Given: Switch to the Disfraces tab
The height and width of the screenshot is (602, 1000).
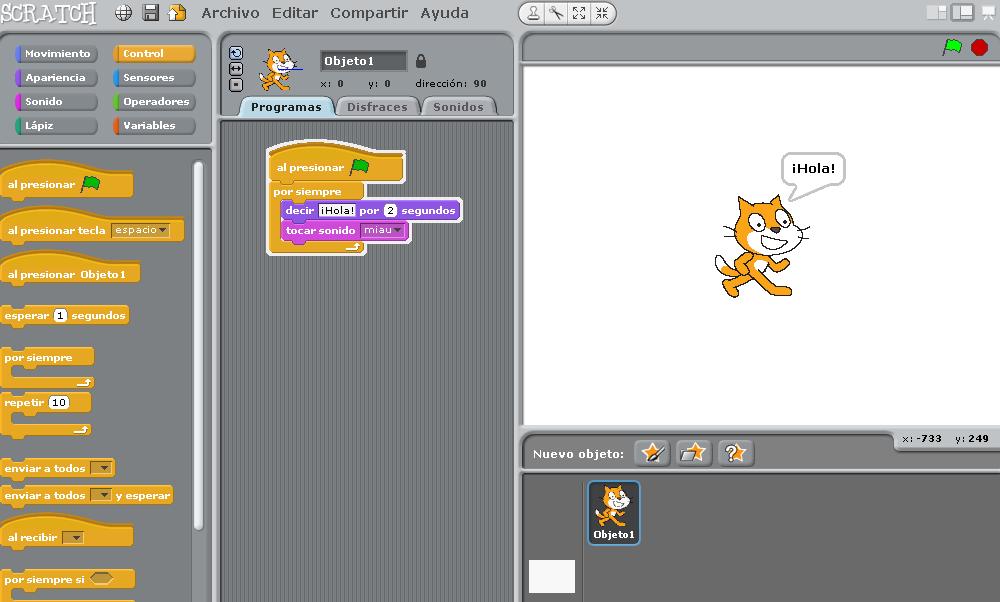Looking at the screenshot, I should point(377,107).
